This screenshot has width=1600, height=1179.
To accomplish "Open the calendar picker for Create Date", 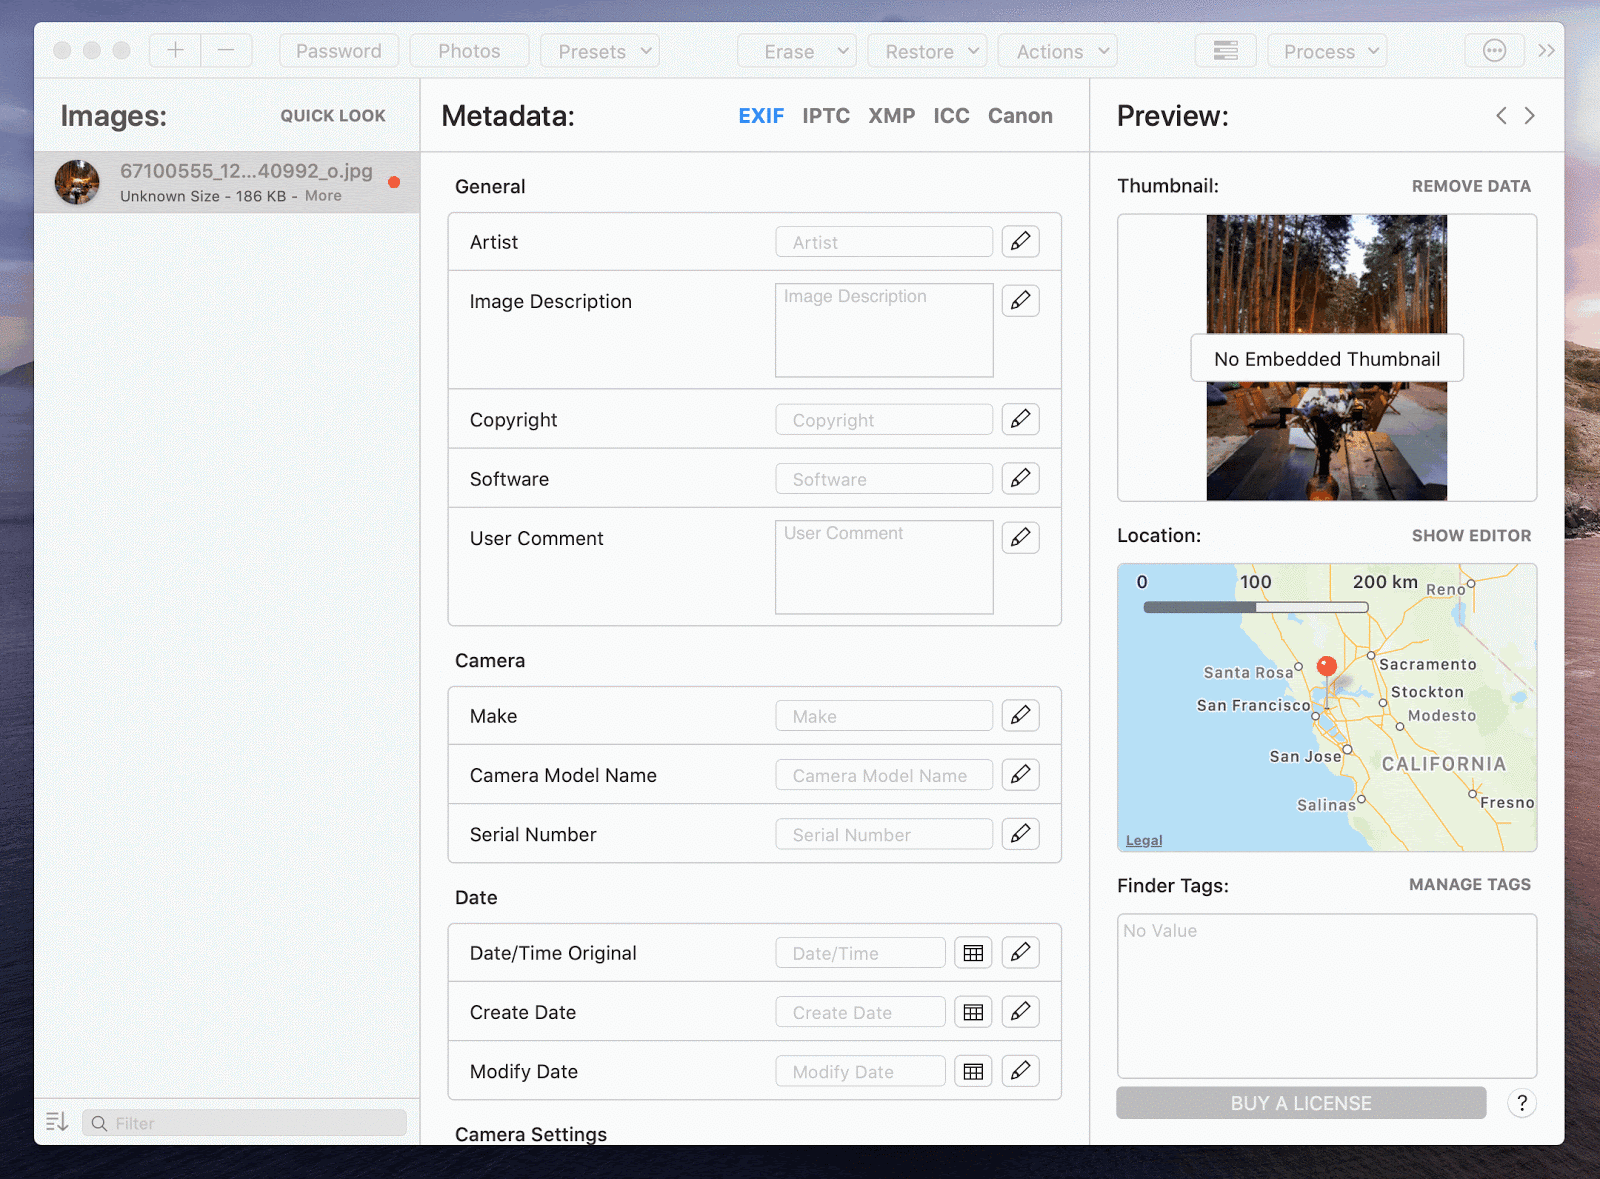I will (x=973, y=1012).
